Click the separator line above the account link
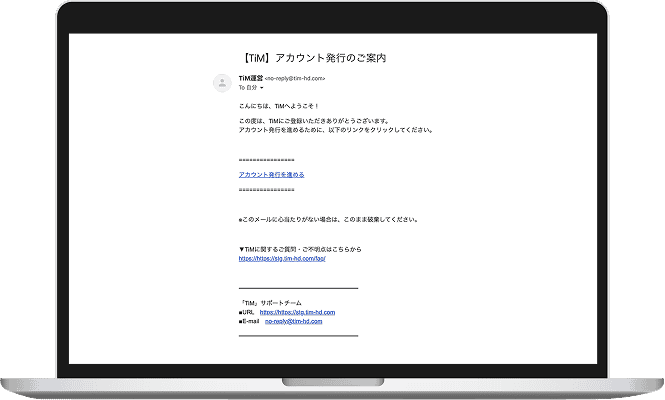Viewport: 665px width, 400px height. point(267,160)
